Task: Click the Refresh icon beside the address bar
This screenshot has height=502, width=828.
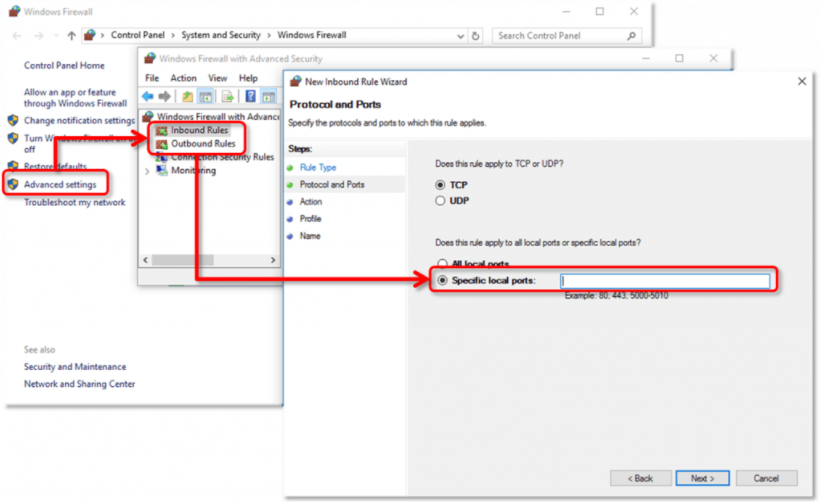Action: coord(476,36)
